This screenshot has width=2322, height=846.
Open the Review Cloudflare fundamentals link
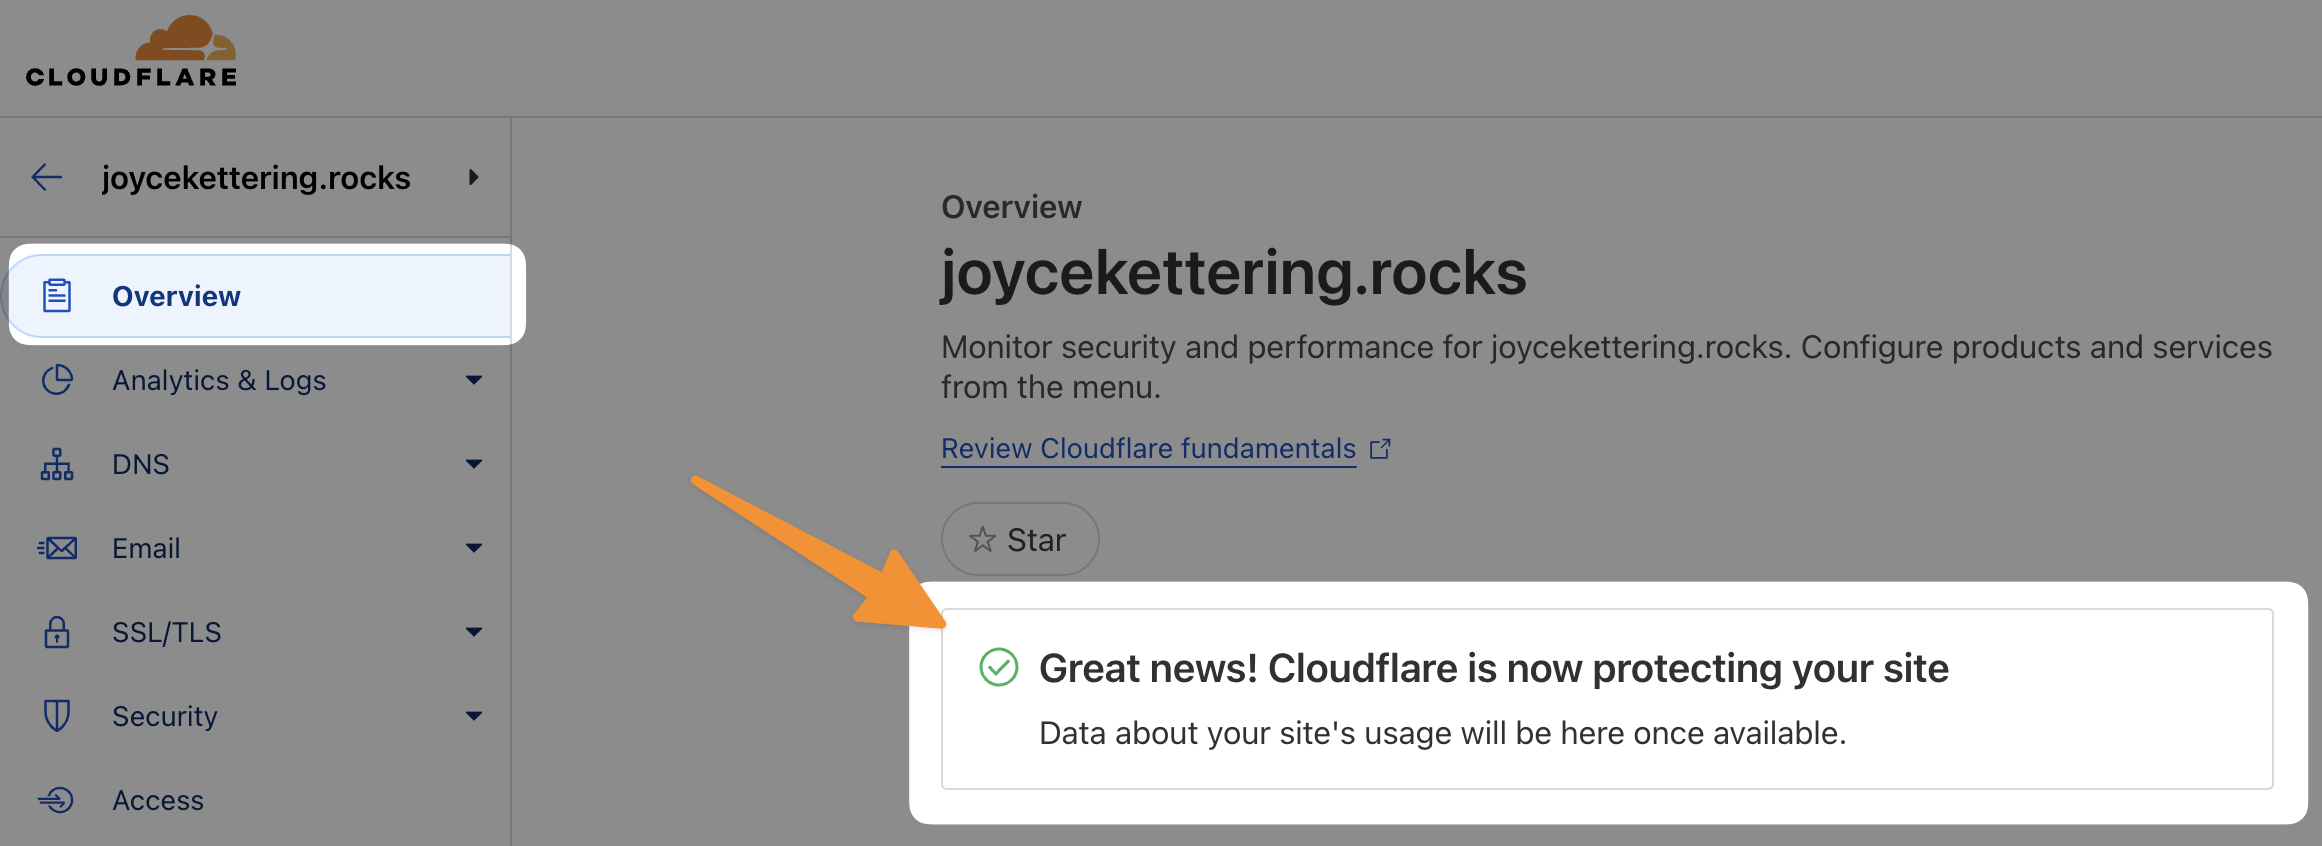[1148, 449]
